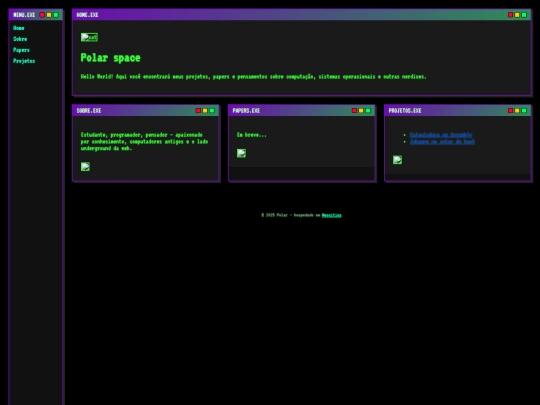Click the green button of HOME.EXE
Image resolution: width=540 pixels, height=405 pixels.
524,15
